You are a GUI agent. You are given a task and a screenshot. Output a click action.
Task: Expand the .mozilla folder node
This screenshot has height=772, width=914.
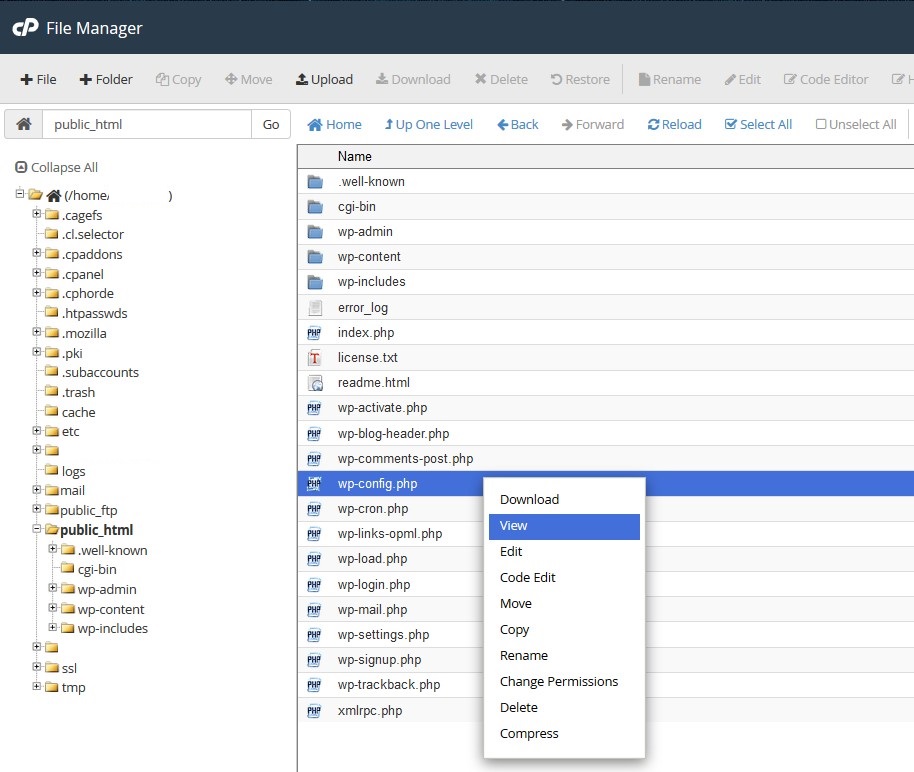point(37,332)
